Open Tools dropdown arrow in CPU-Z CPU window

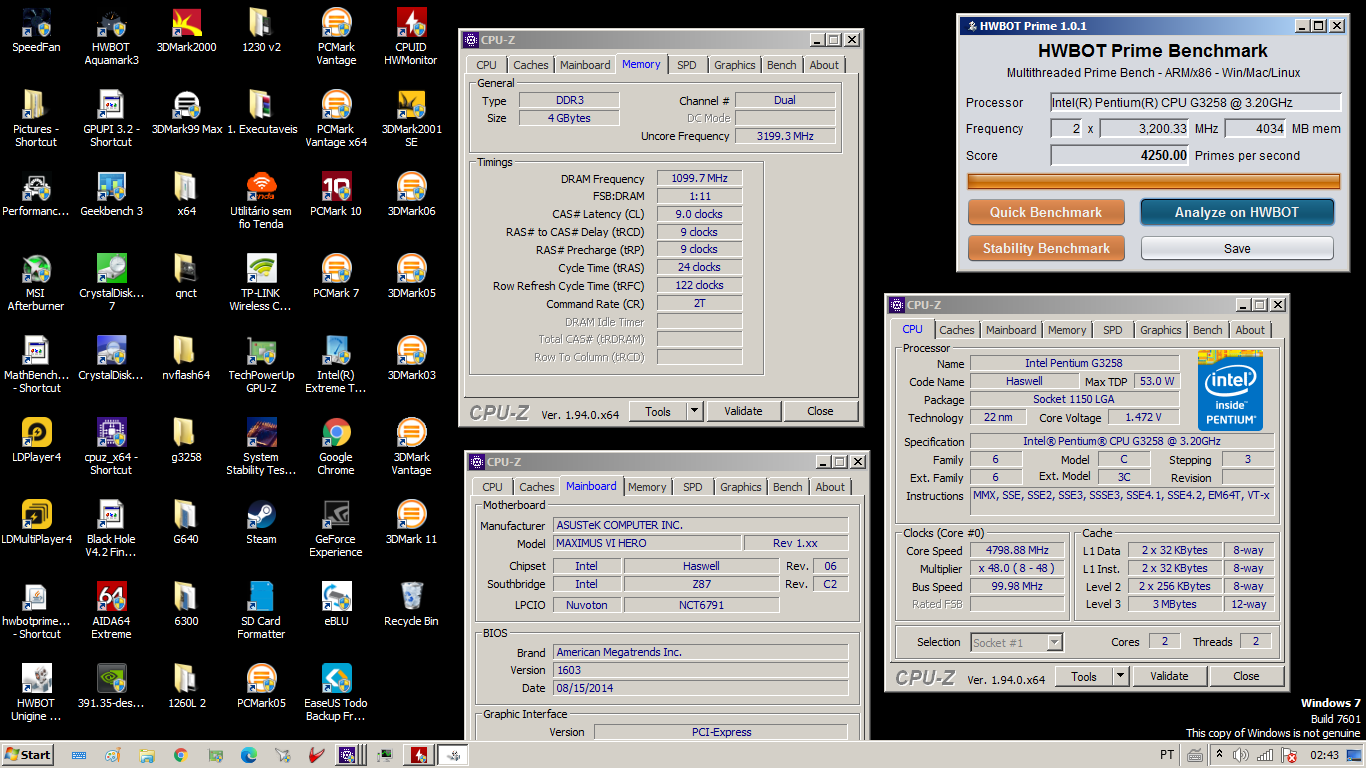tap(1120, 676)
